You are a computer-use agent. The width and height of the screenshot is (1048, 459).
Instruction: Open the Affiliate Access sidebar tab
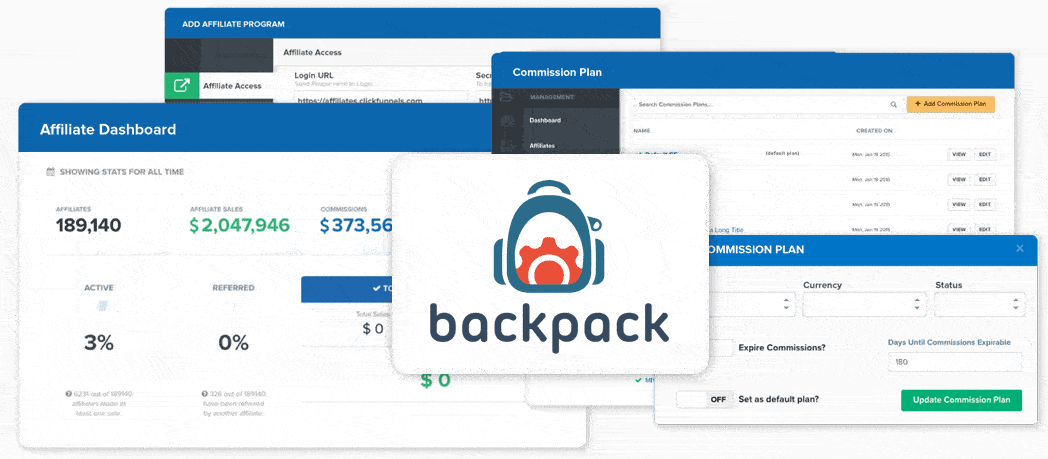point(232,86)
